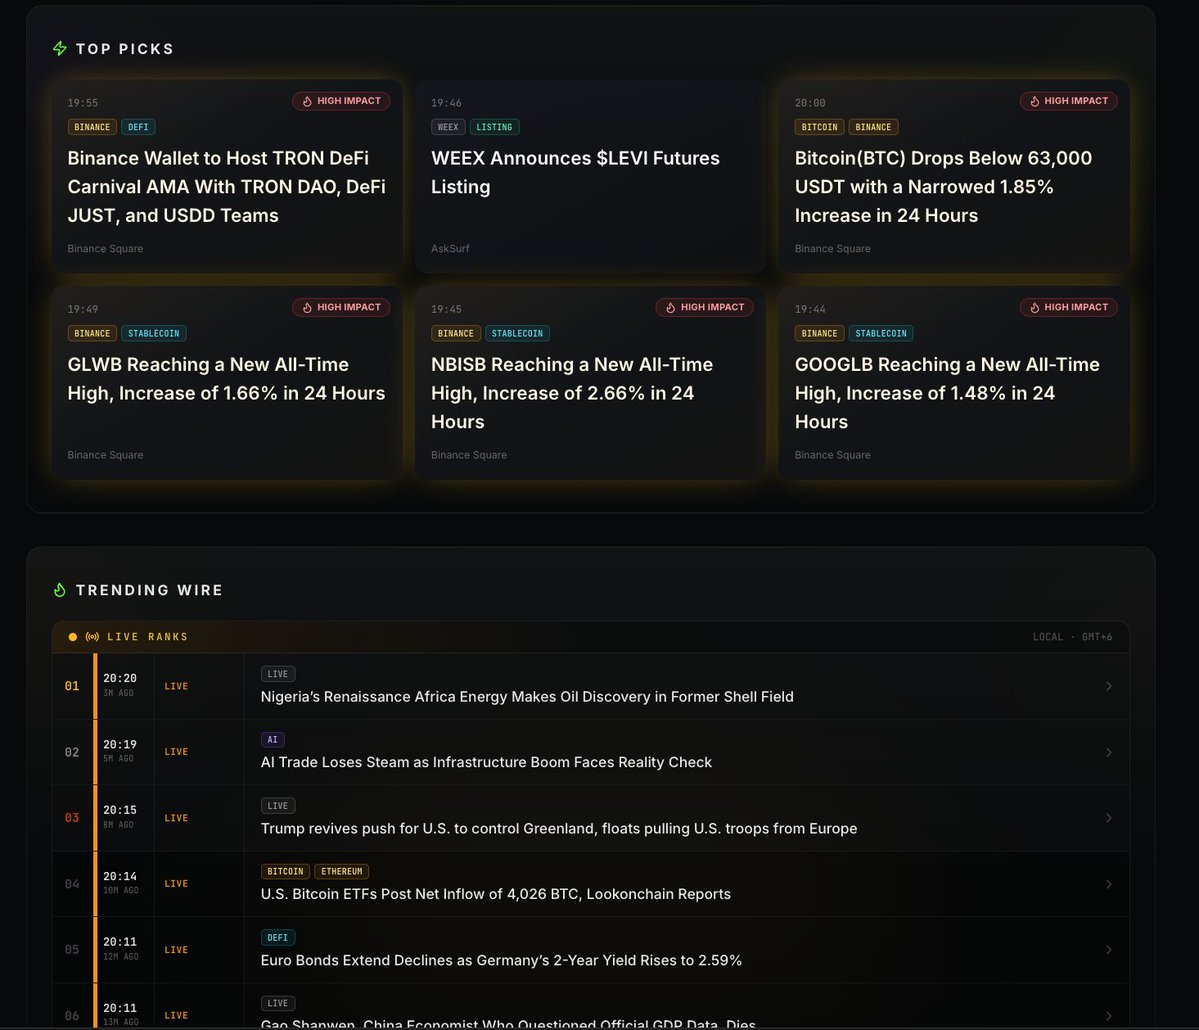Select WEEX tag on $LEVI Futures card
This screenshot has width=1199, height=1030.
[x=448, y=127]
